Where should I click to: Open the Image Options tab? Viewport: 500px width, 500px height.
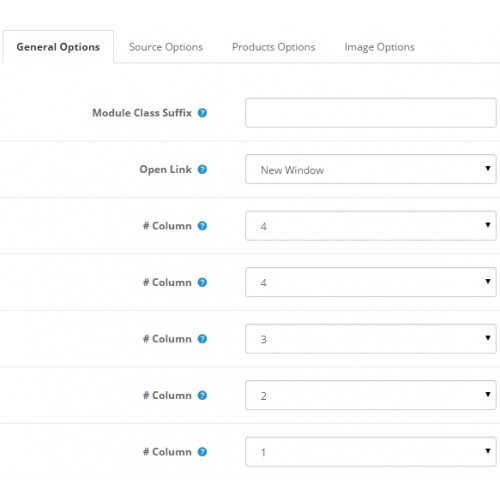[379, 47]
